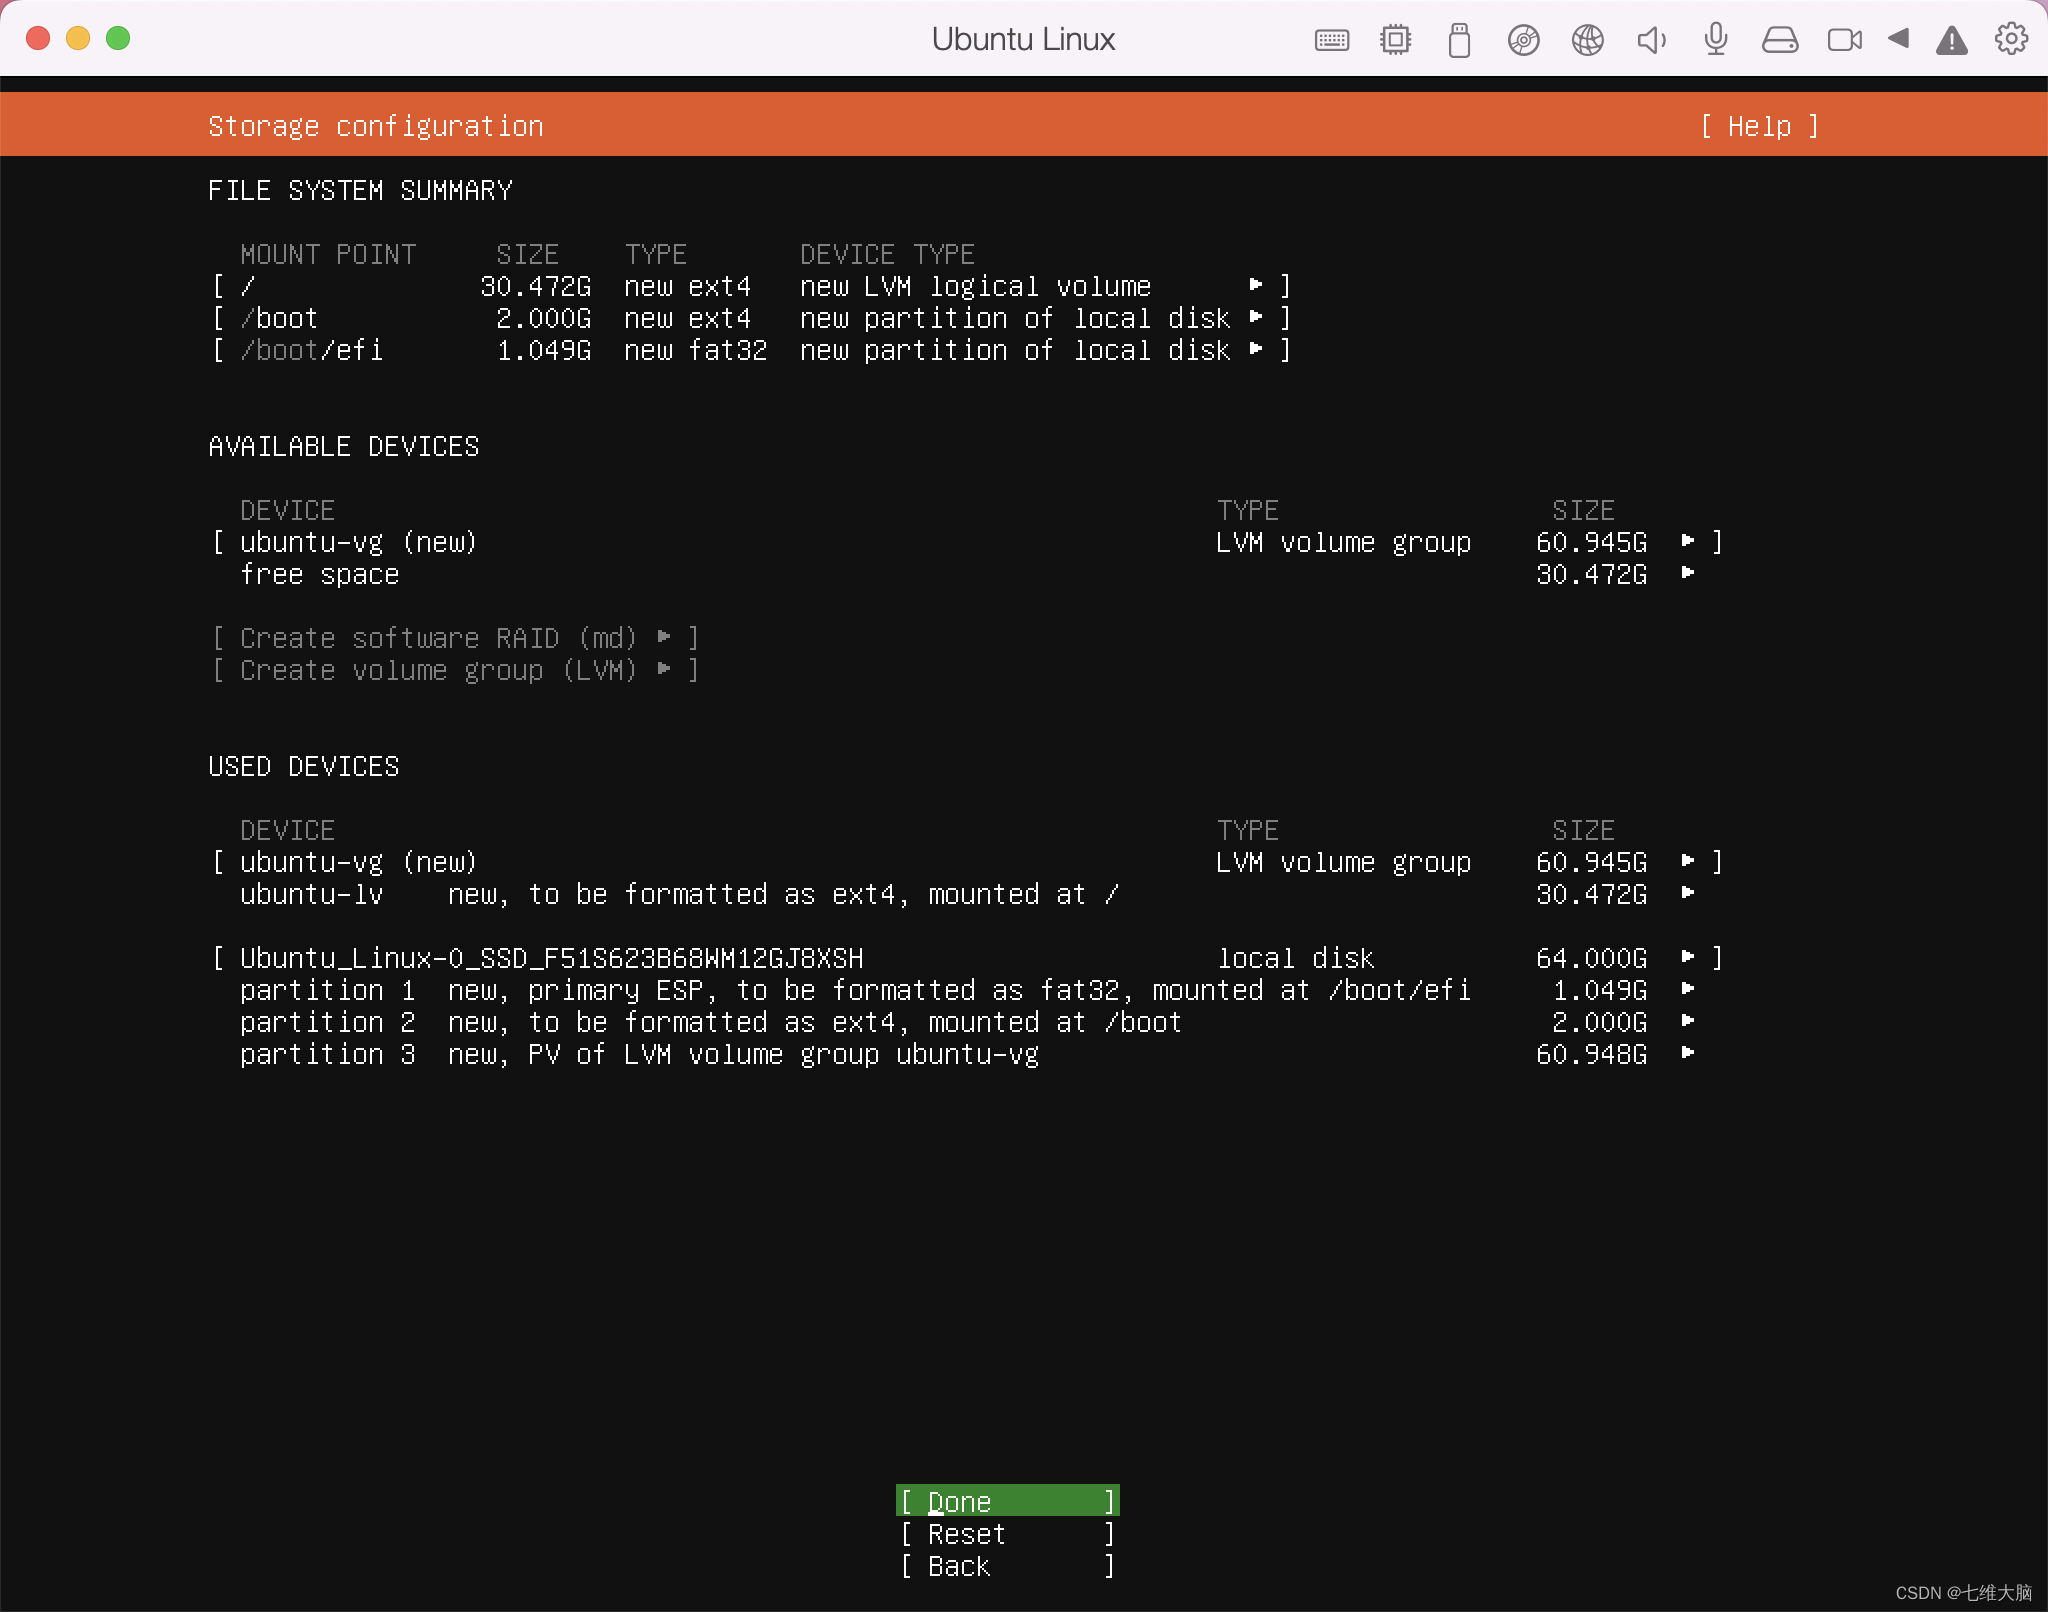2048x1612 pixels.
Task: Click the warning triangle icon
Action: tap(1951, 40)
